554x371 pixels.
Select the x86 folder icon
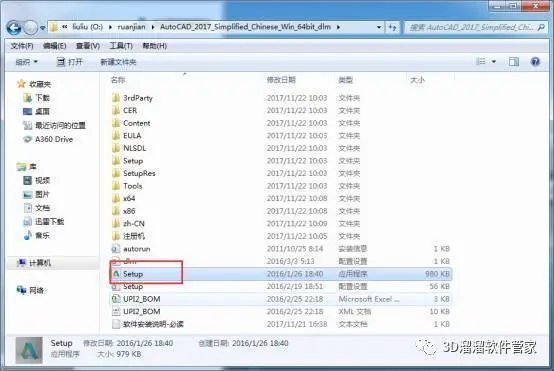(116, 211)
